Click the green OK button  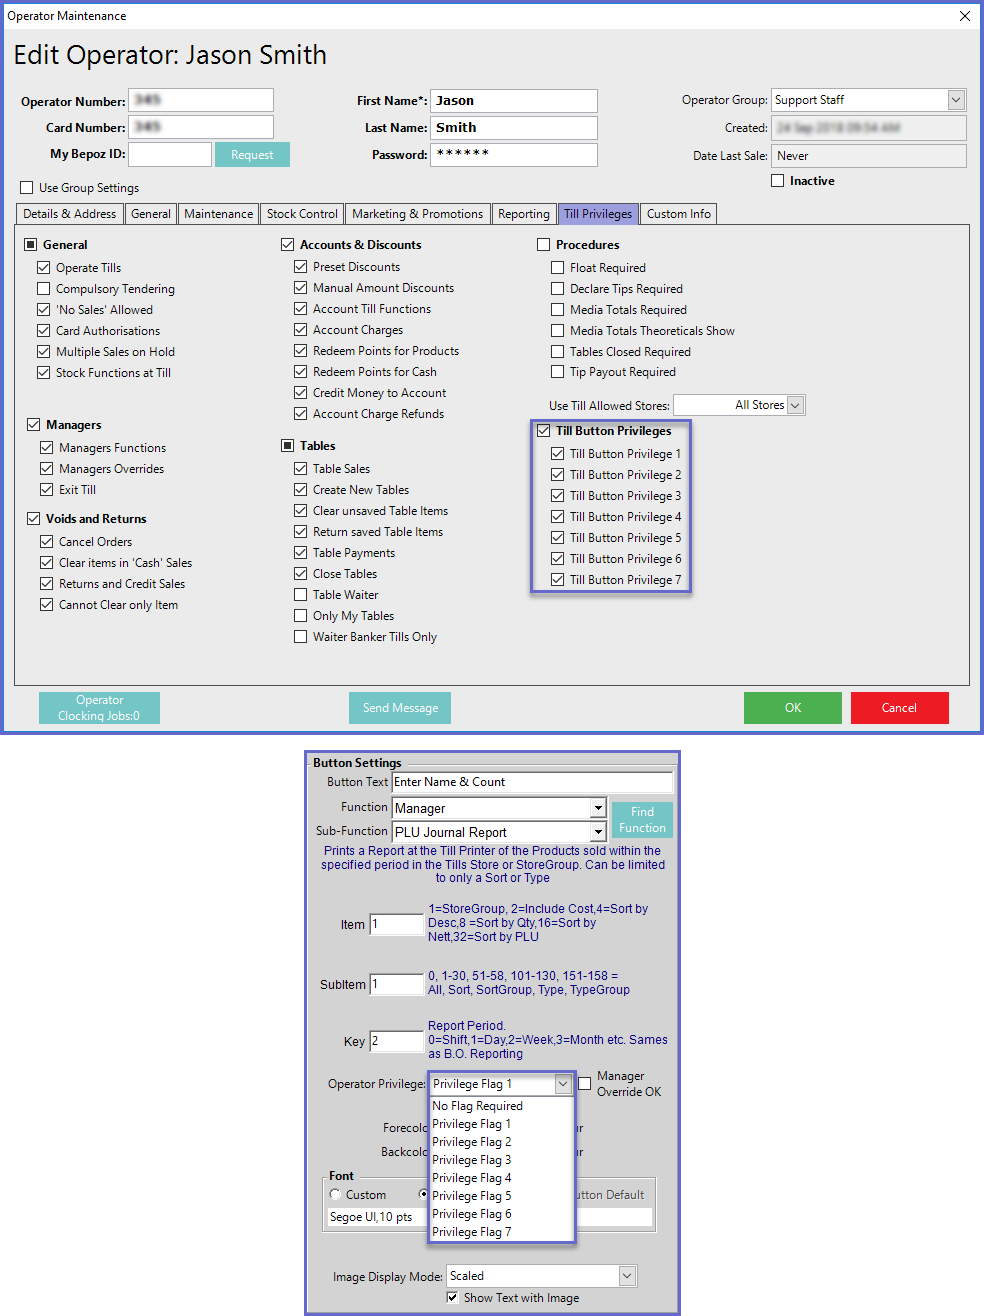pyautogui.click(x=793, y=708)
